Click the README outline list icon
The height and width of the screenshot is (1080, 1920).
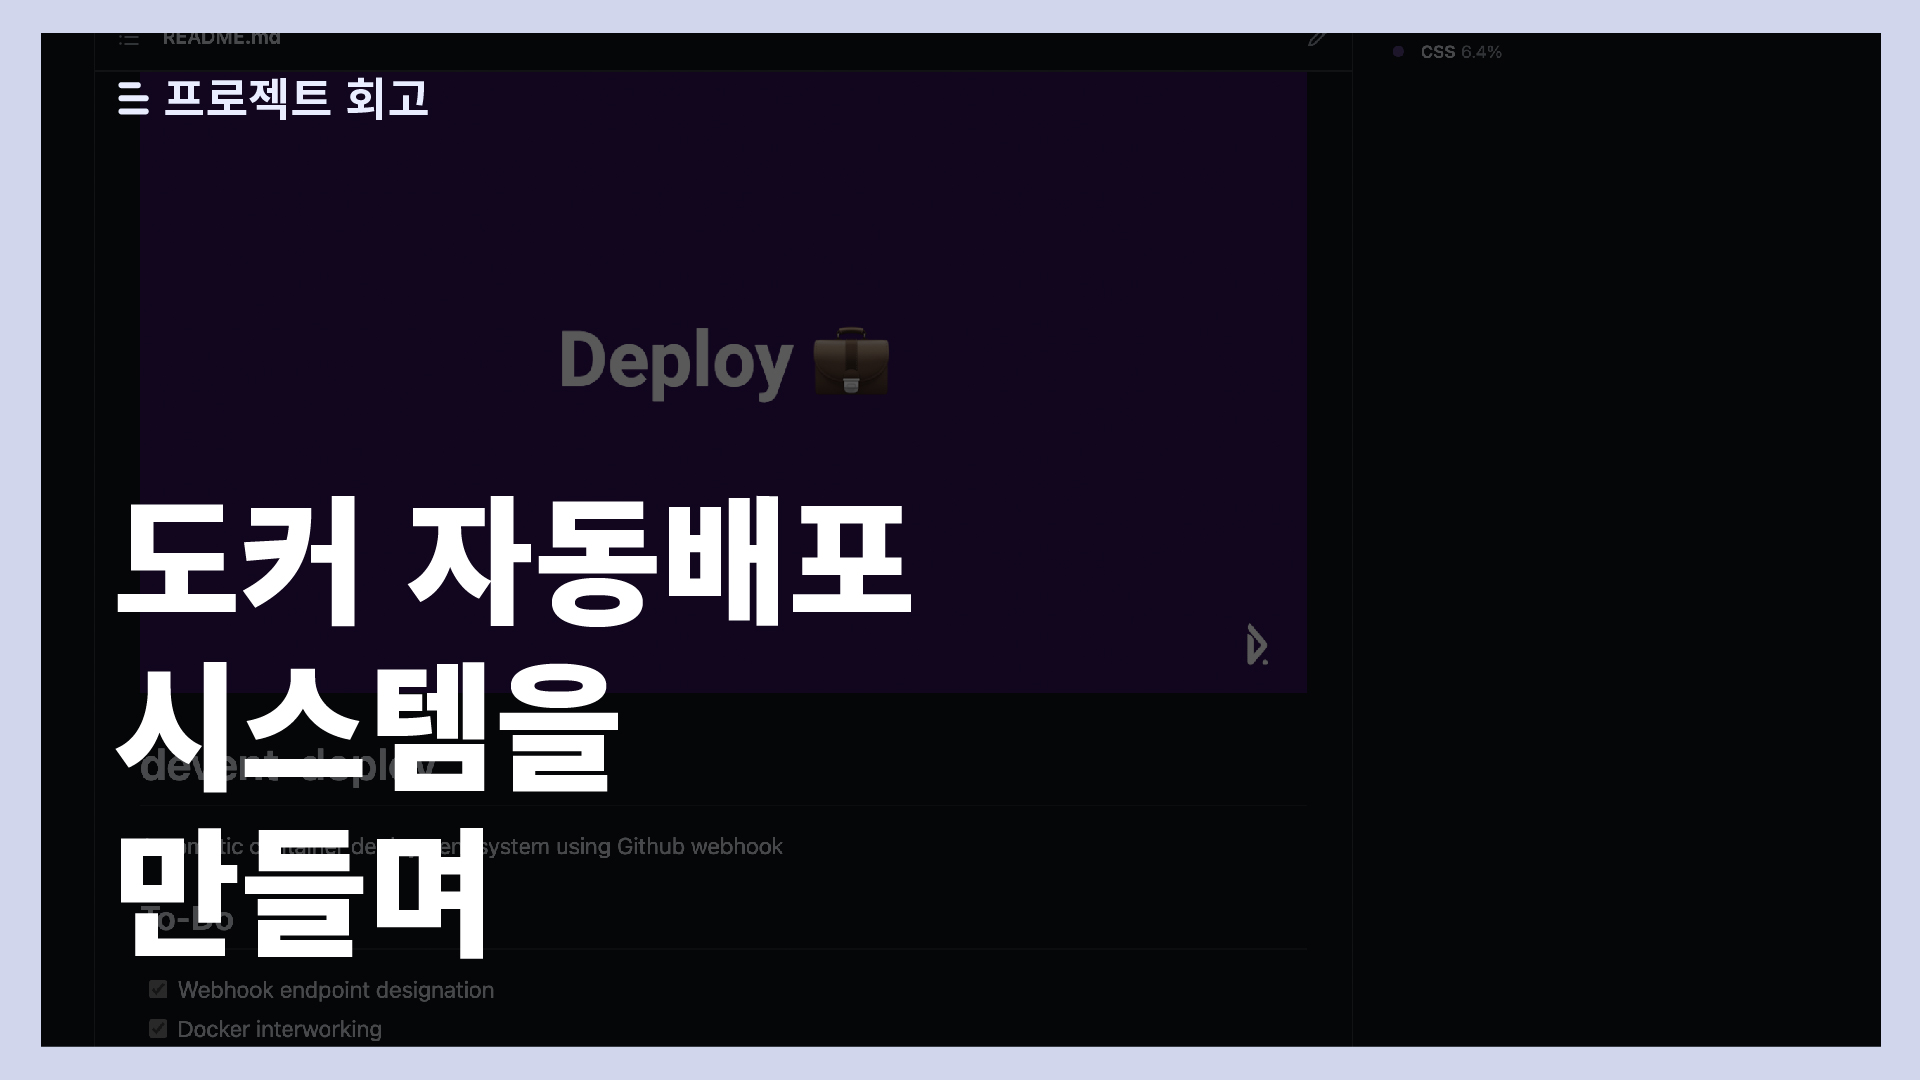click(129, 40)
